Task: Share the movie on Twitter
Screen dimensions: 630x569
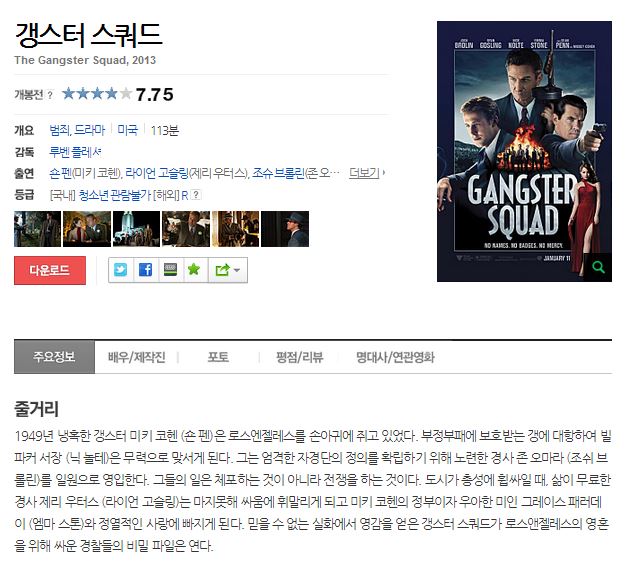Action: 121,270
